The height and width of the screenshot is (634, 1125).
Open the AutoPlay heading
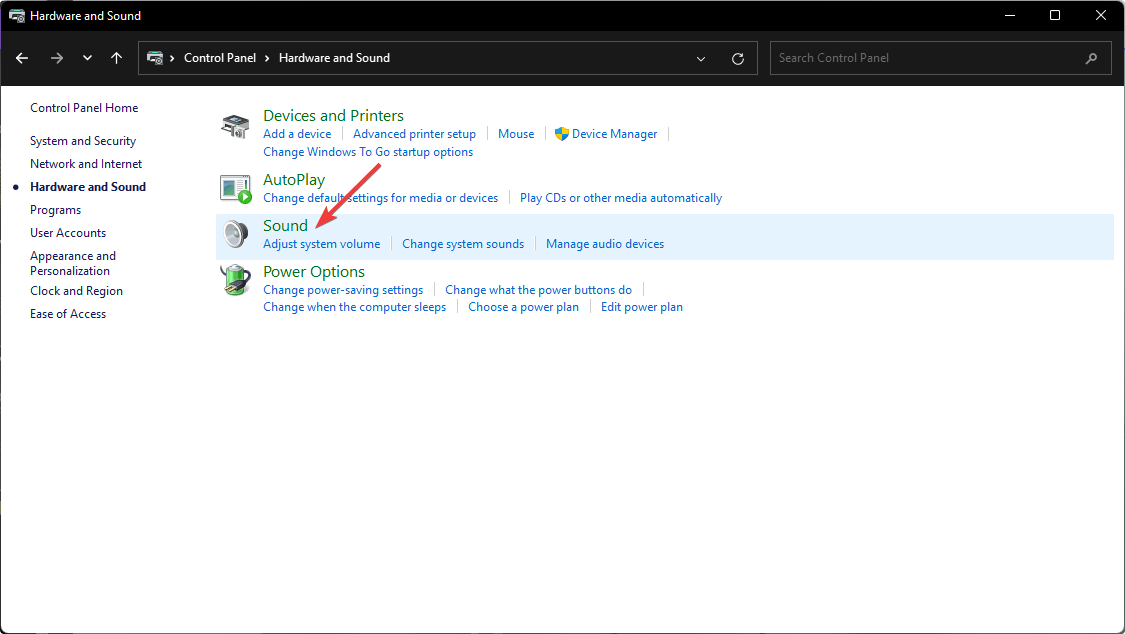293,179
